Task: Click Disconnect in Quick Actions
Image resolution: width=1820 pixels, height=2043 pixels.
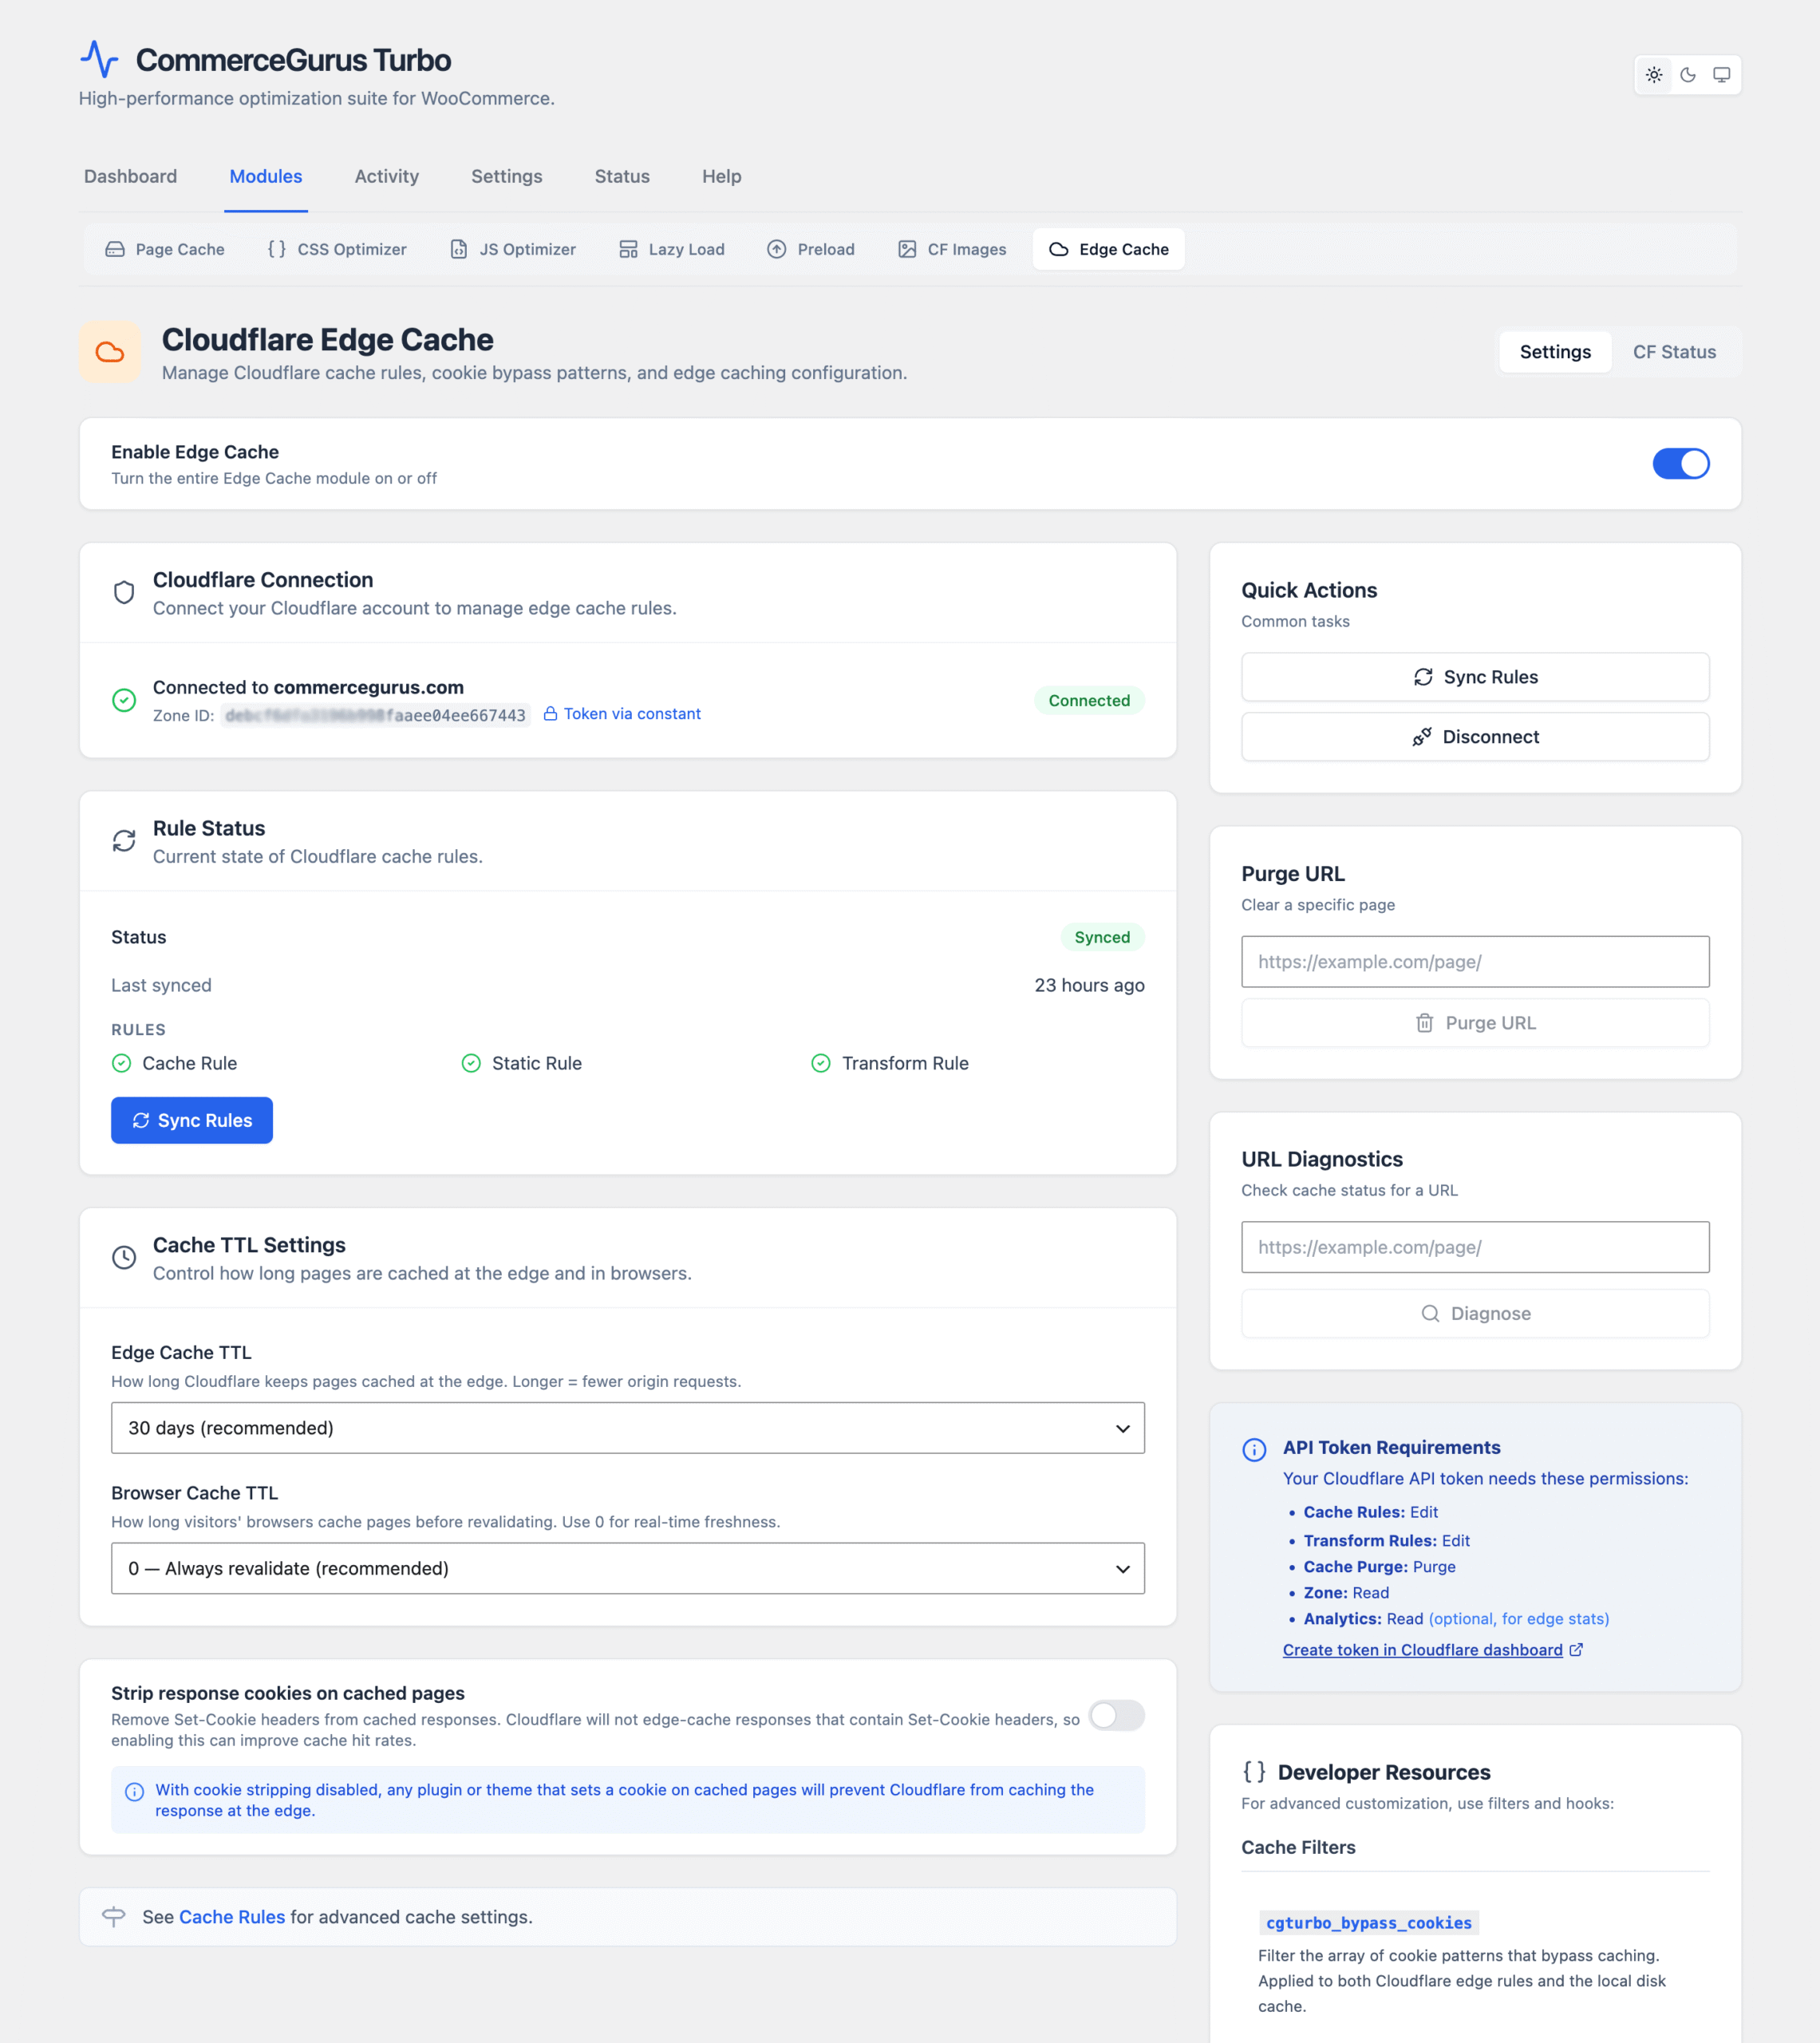Action: (1476, 737)
